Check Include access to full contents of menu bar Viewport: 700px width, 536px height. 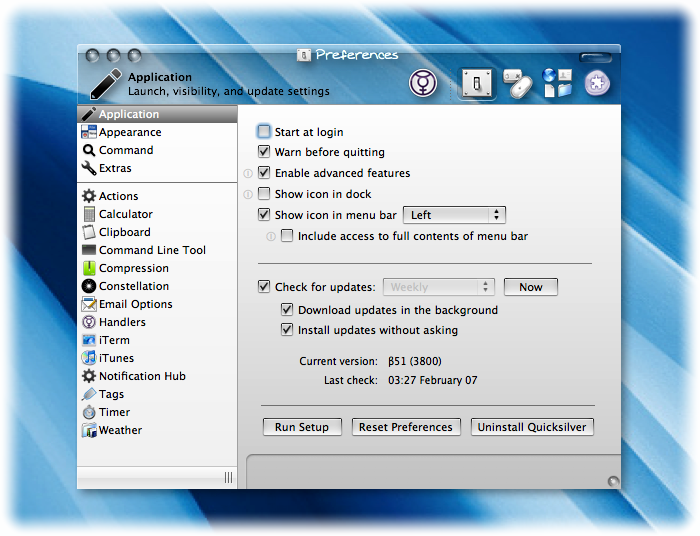click(287, 235)
